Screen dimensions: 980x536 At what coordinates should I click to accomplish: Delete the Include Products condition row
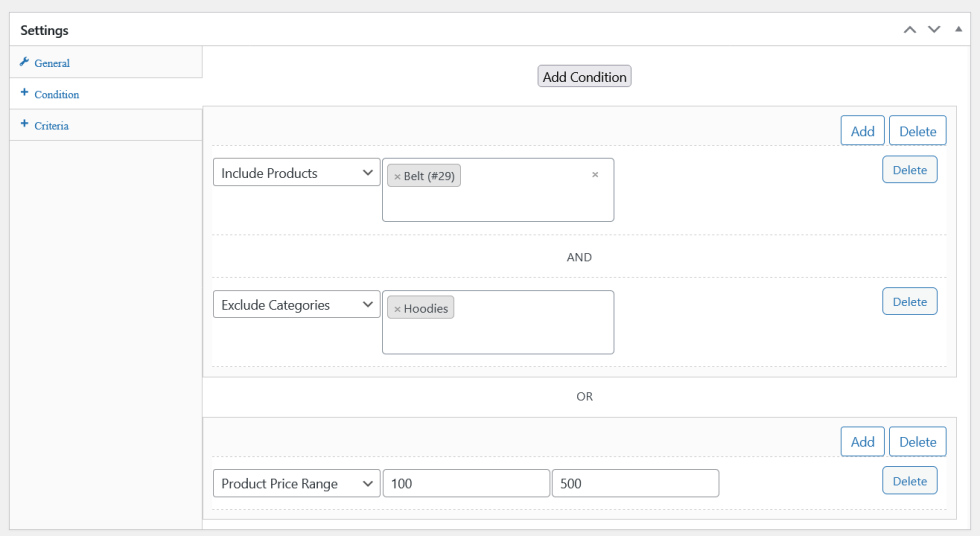(x=909, y=170)
